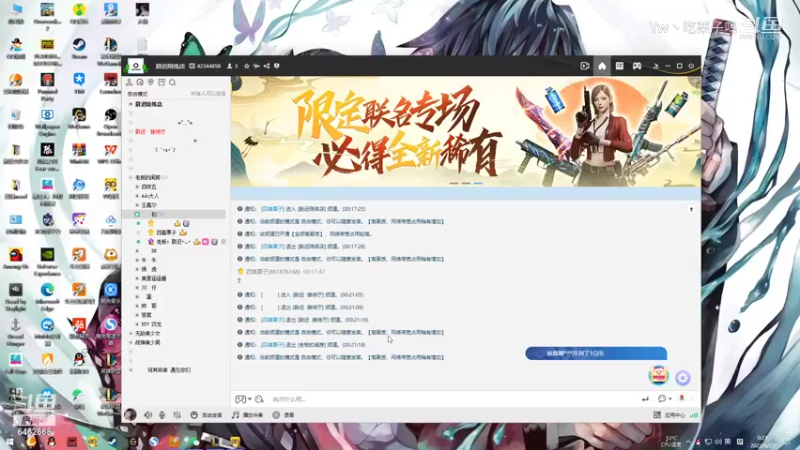800x450 pixels.
Task: Open the 应用中心 app center
Action: click(669, 415)
